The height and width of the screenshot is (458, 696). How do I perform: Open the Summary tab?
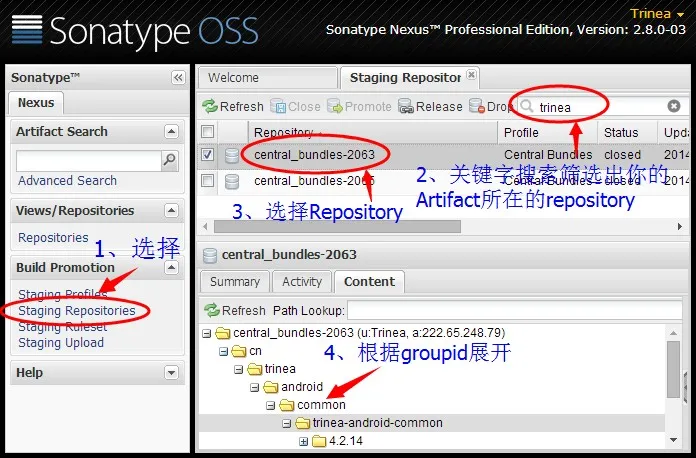235,282
